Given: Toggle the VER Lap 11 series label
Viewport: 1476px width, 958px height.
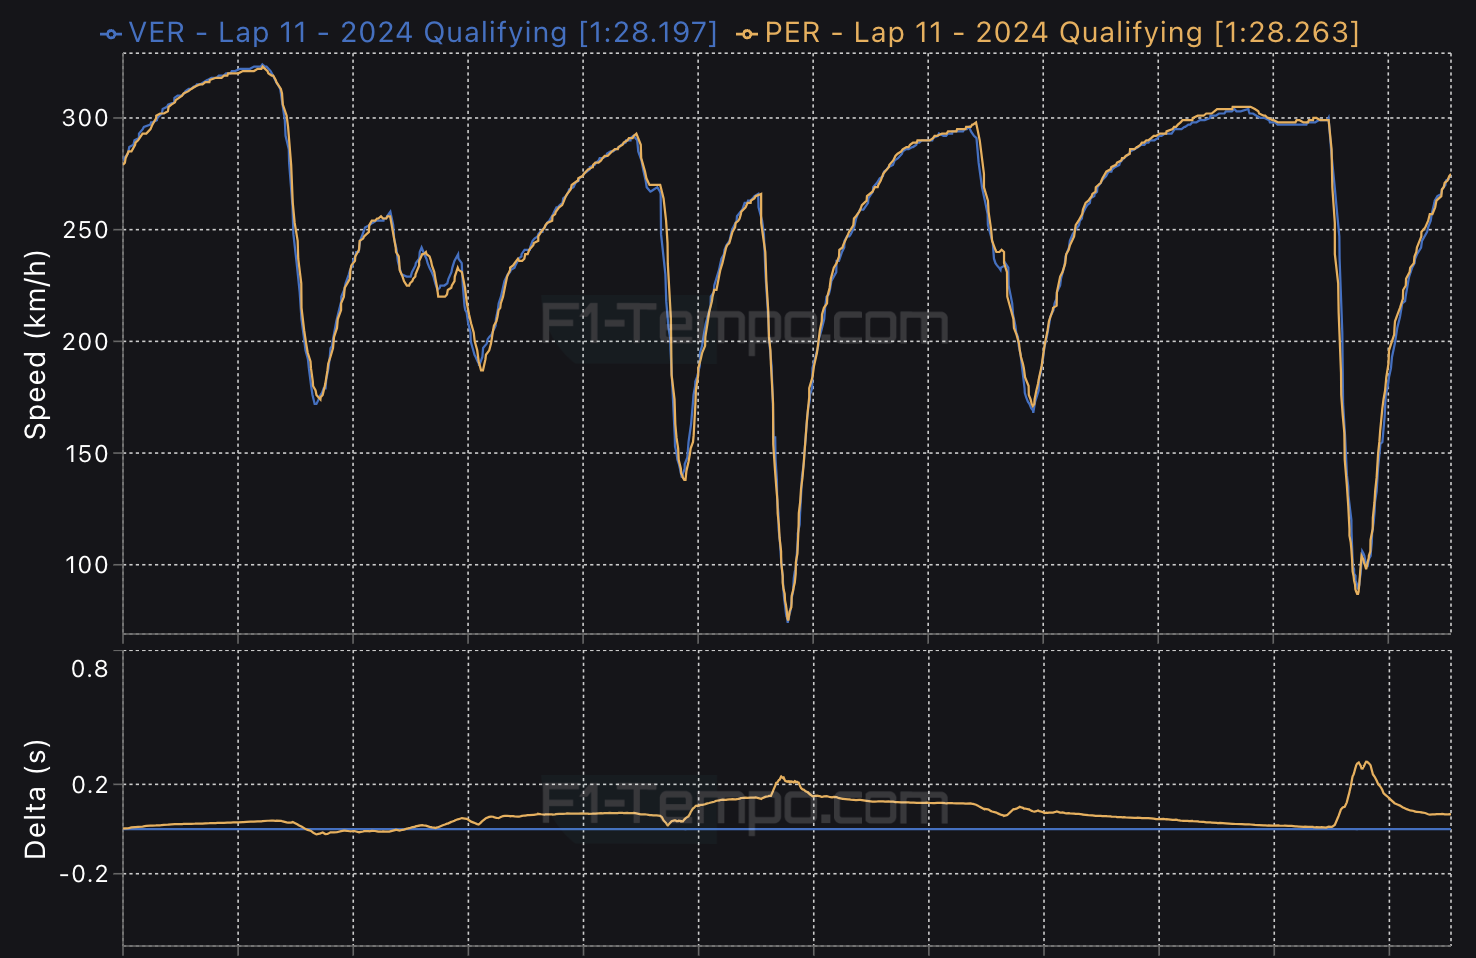Looking at the screenshot, I should [422, 32].
